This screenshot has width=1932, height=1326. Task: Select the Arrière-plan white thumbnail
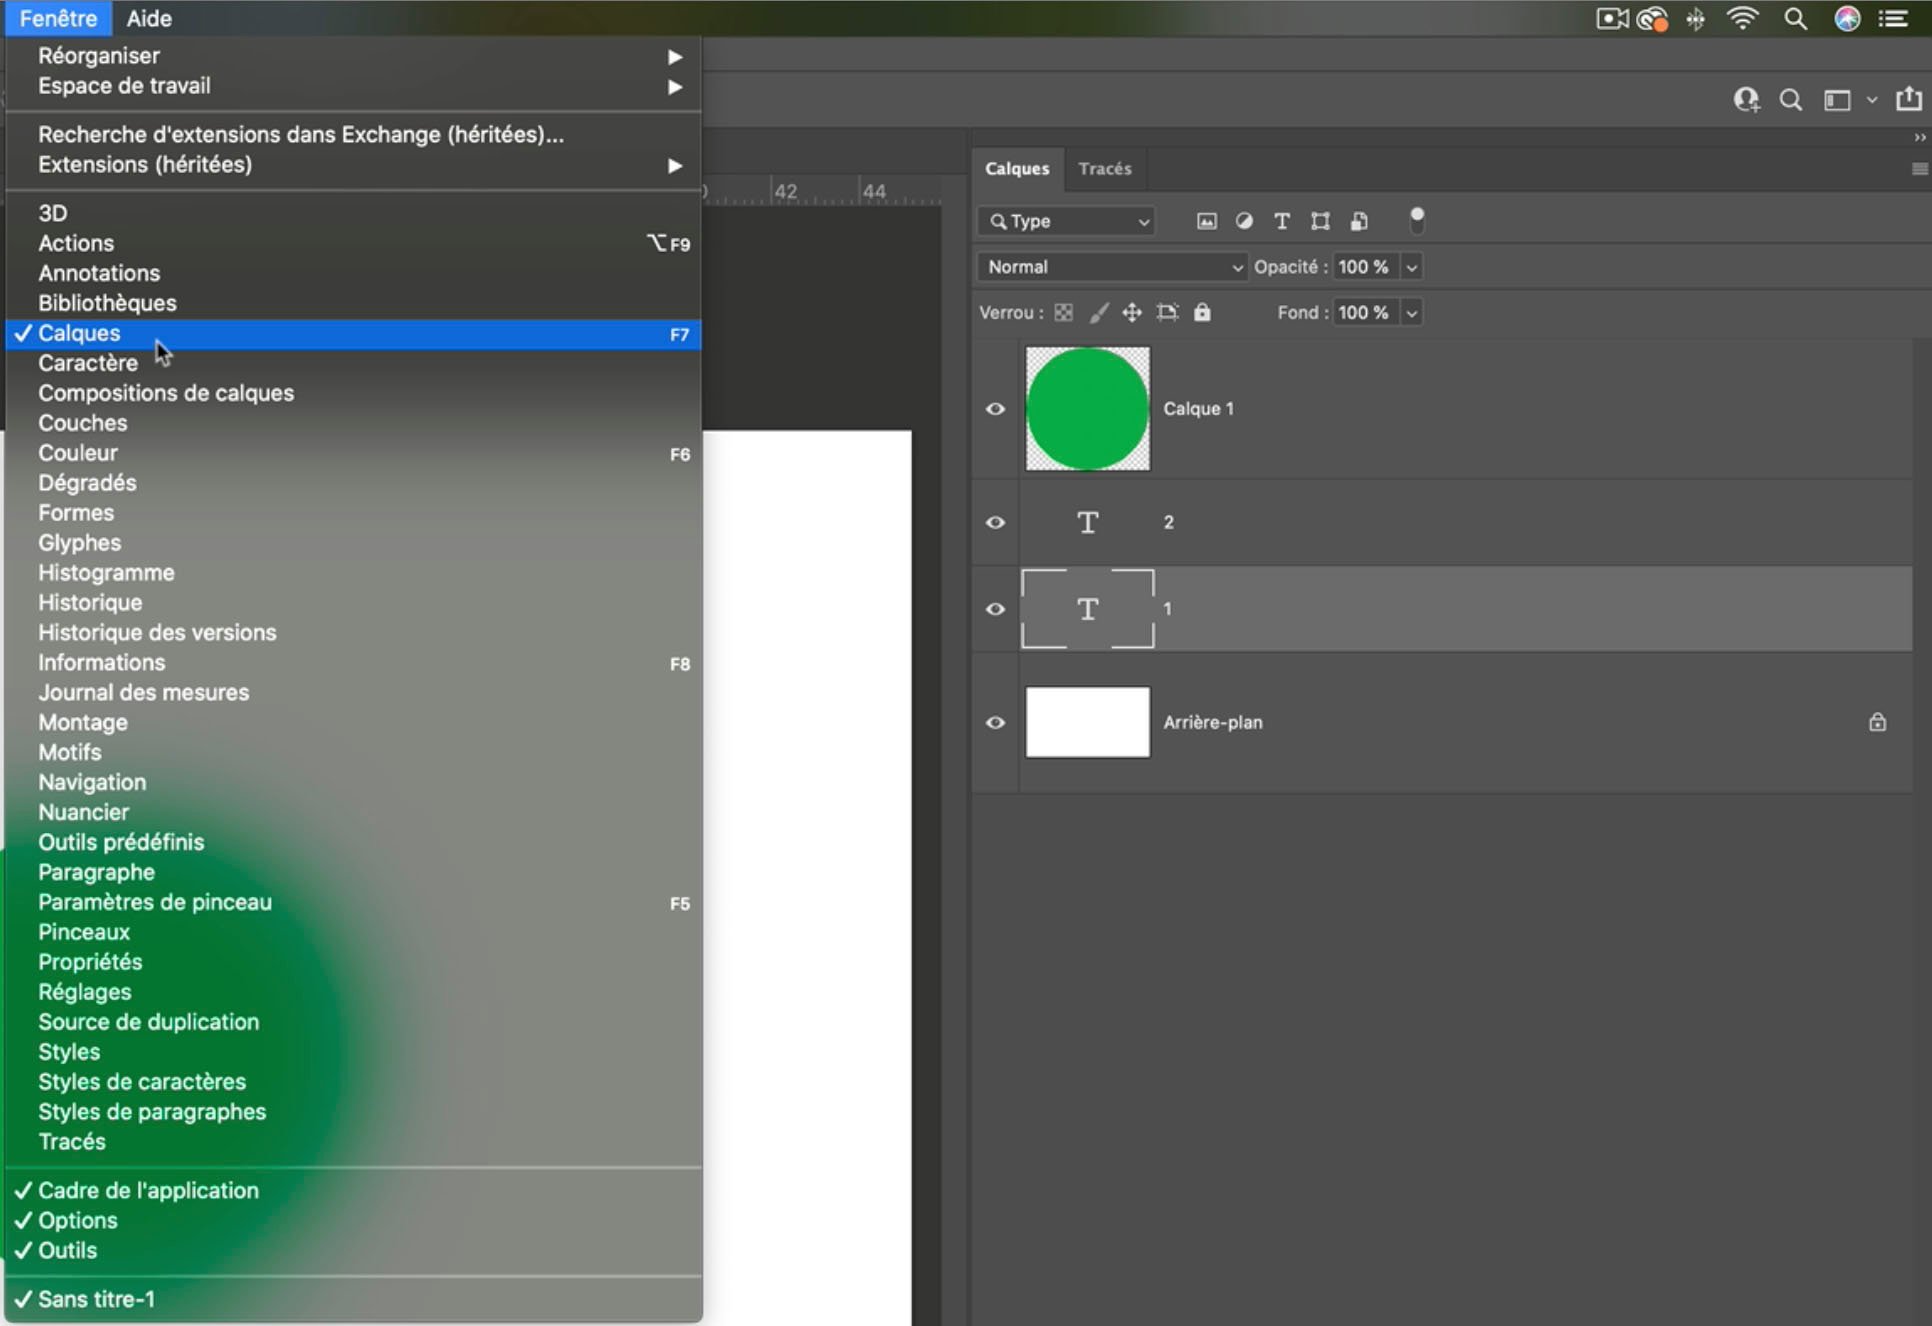(x=1088, y=722)
